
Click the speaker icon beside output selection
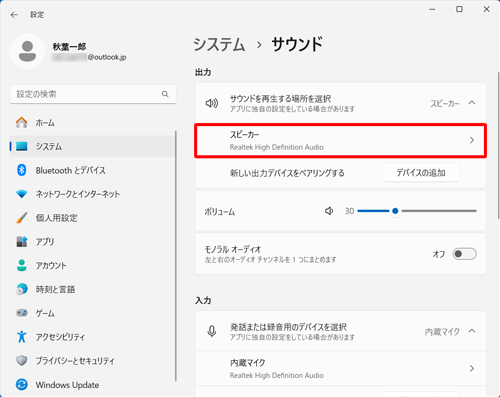pyautogui.click(x=212, y=103)
